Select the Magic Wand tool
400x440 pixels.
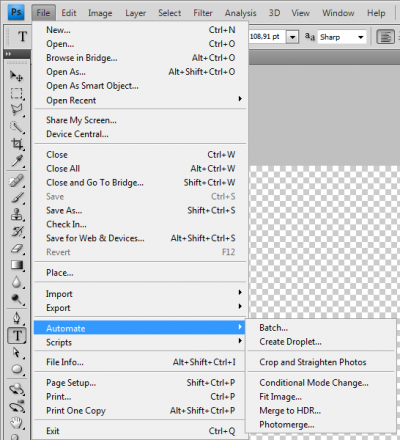tap(16, 127)
